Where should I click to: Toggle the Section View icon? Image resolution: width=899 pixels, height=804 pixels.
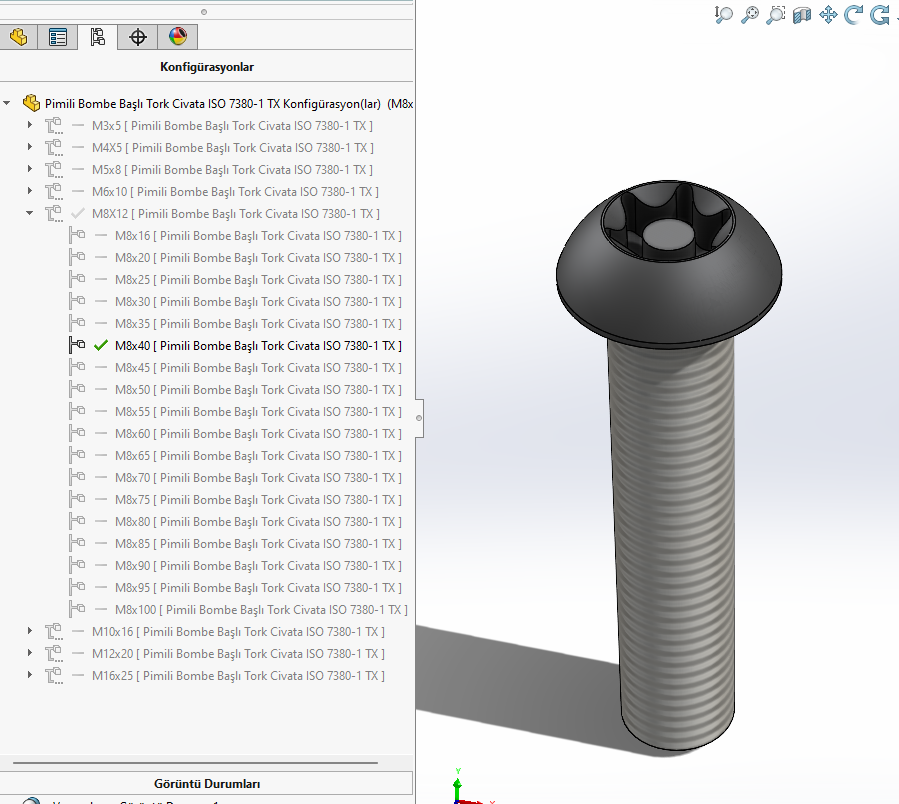[802, 14]
